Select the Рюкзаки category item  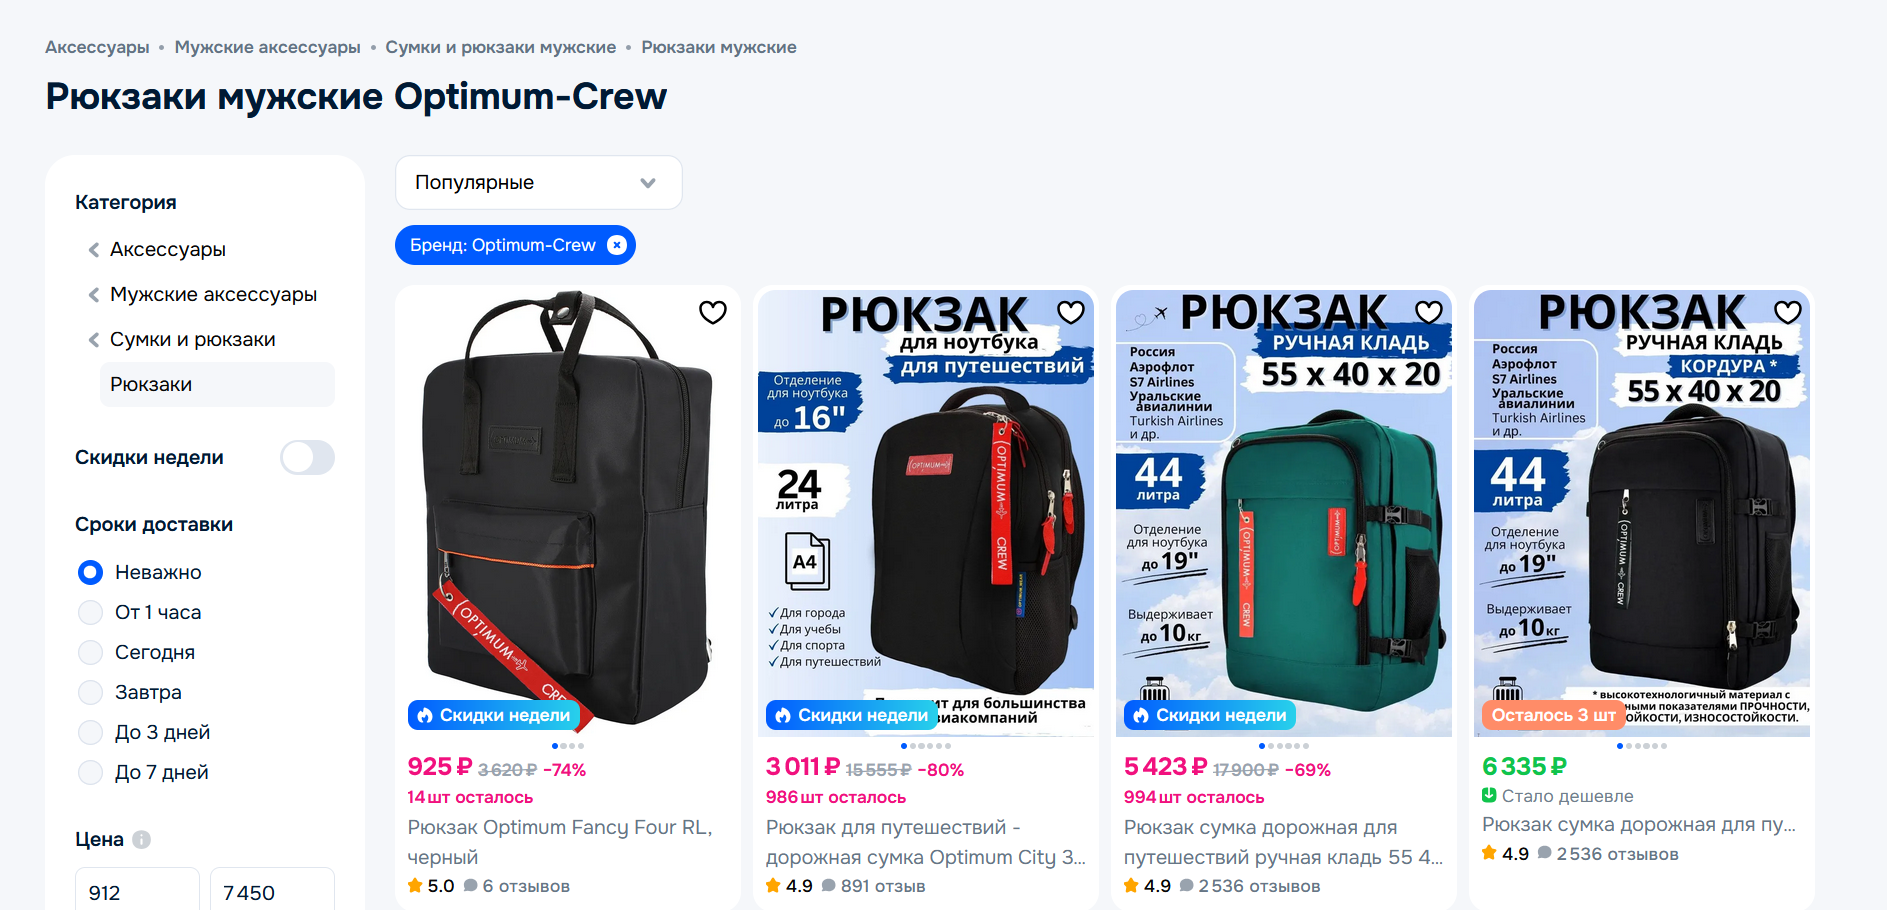217,384
